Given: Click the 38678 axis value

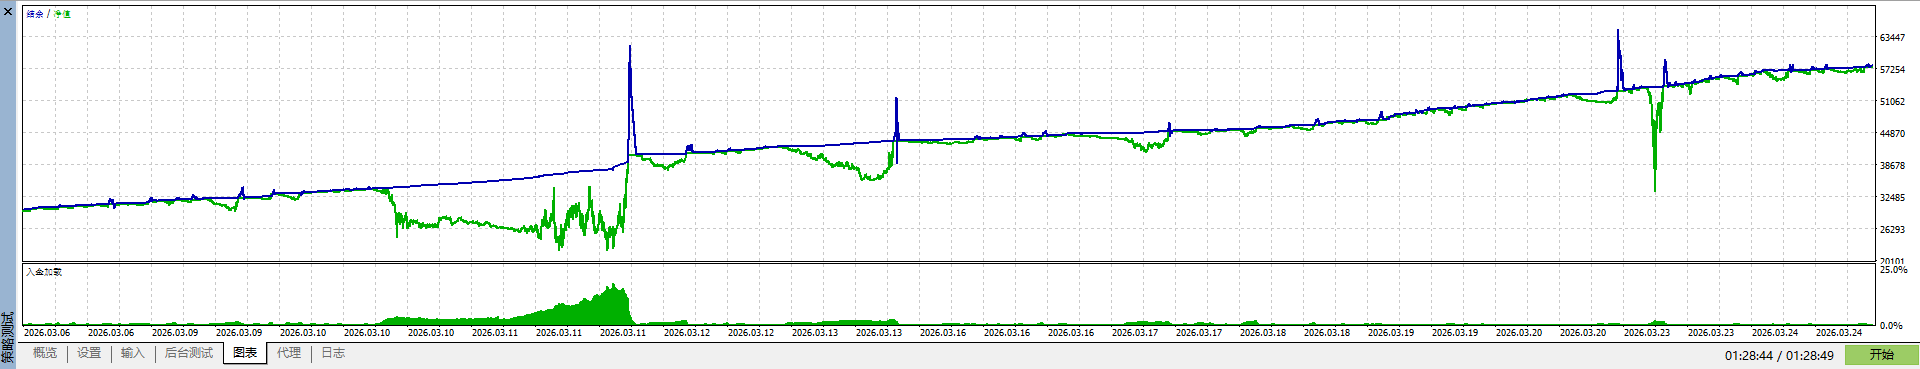Looking at the screenshot, I should [1892, 166].
